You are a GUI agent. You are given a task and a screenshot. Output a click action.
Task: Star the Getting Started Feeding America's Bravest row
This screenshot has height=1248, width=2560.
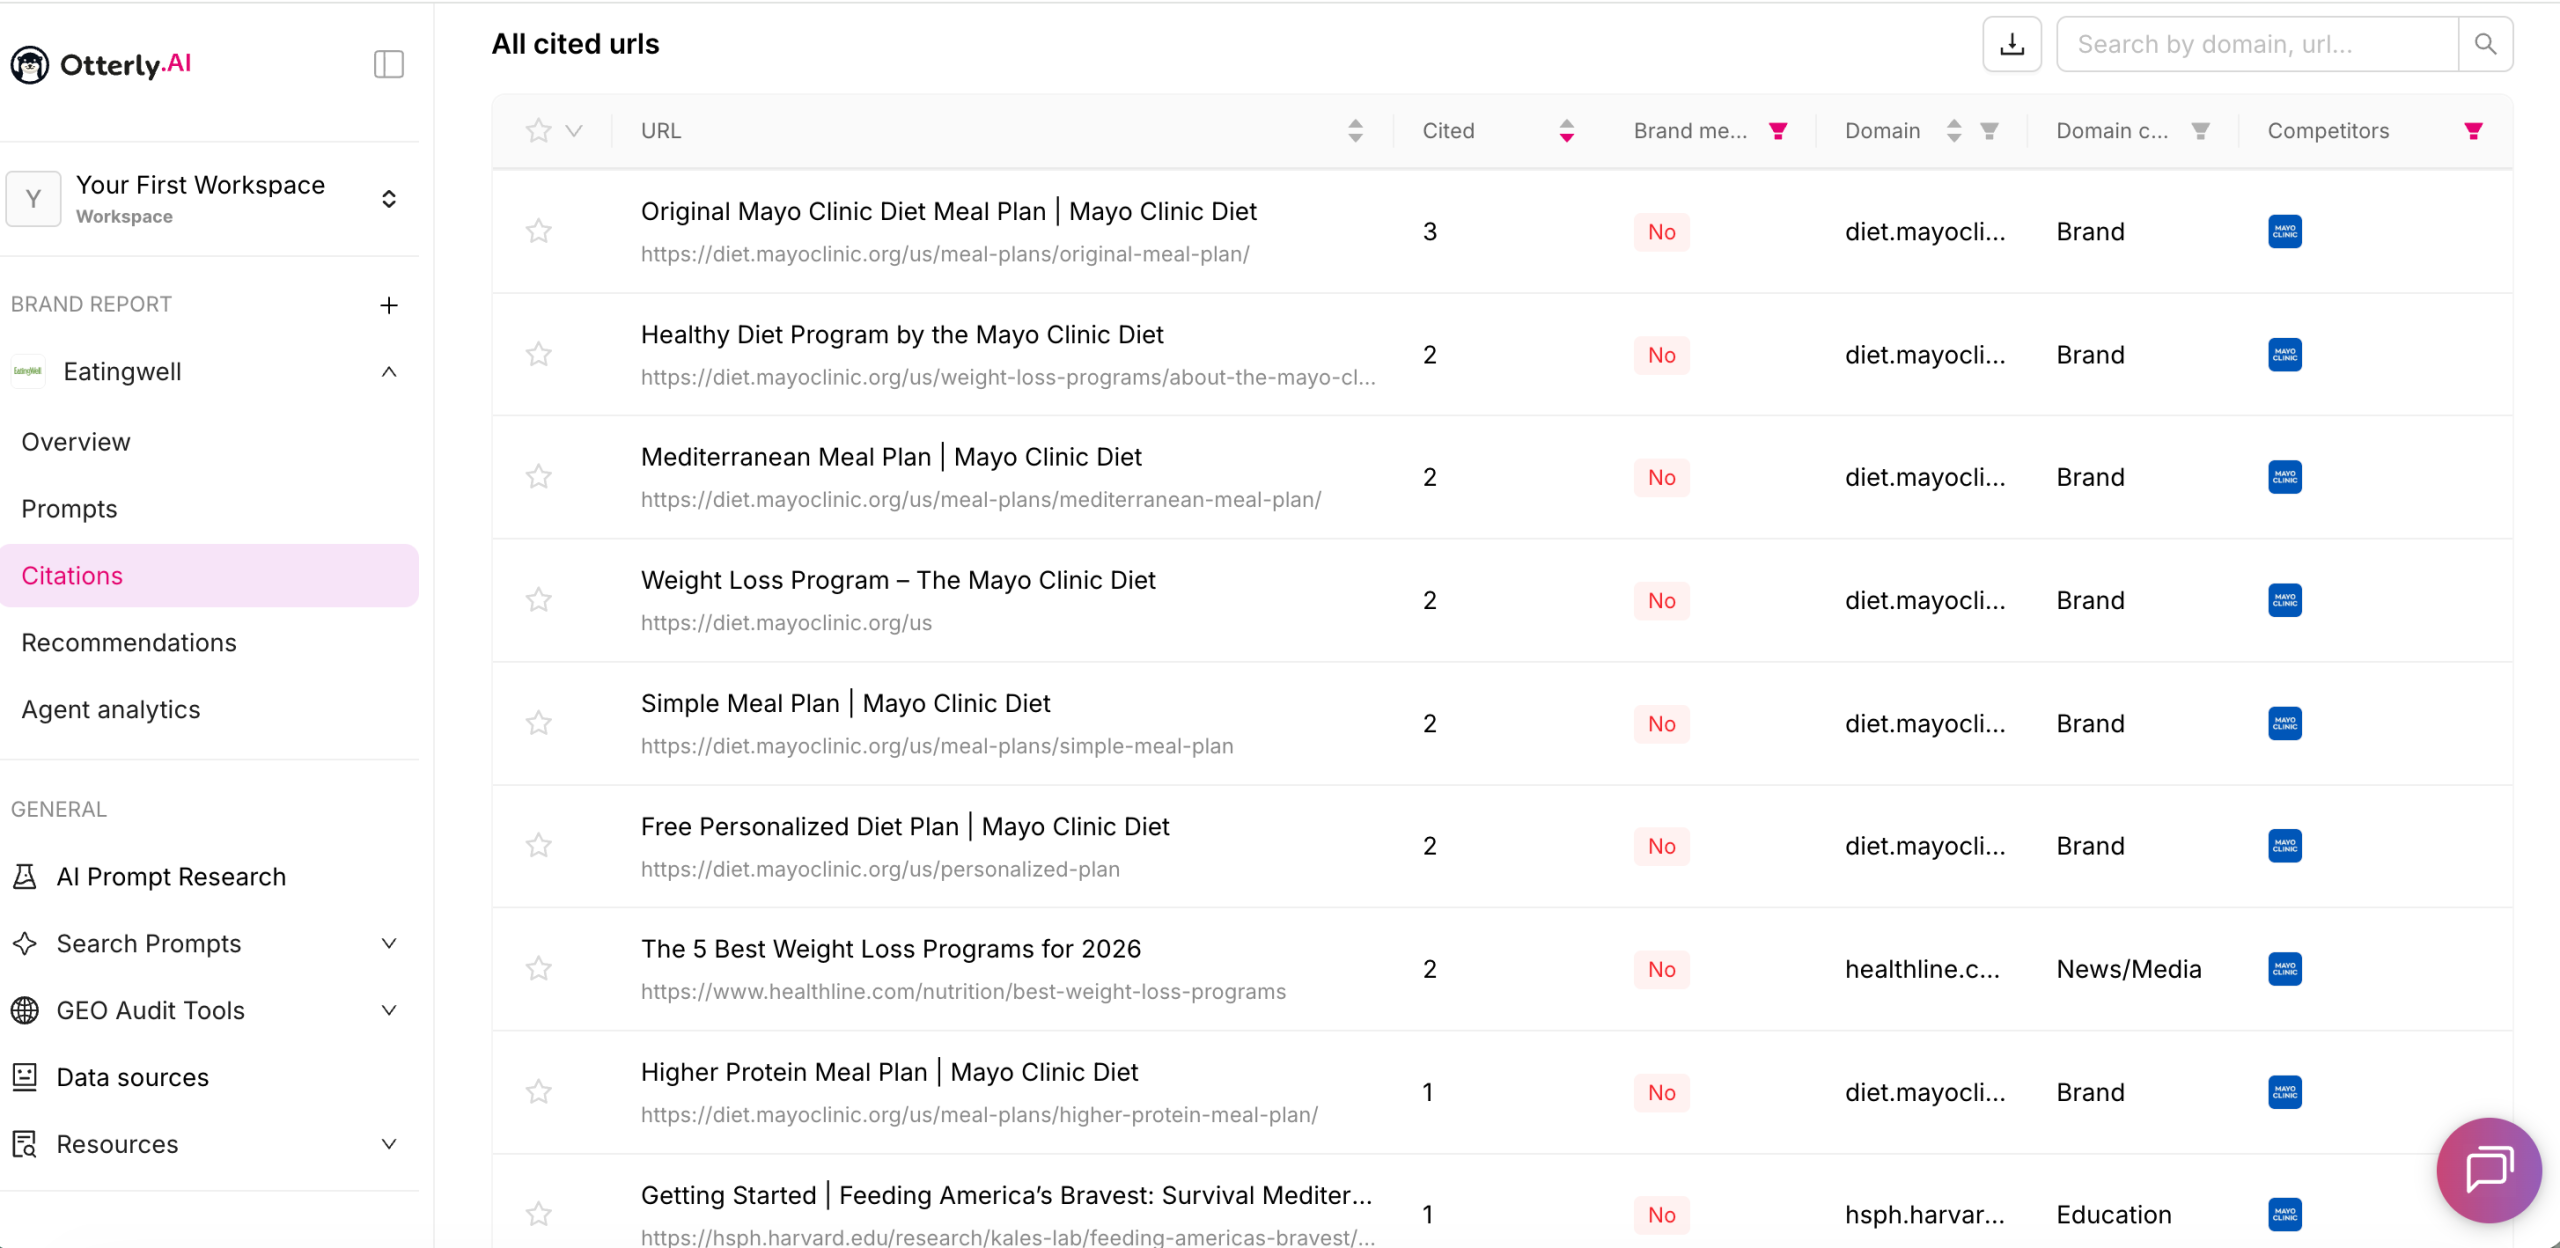click(x=539, y=1214)
